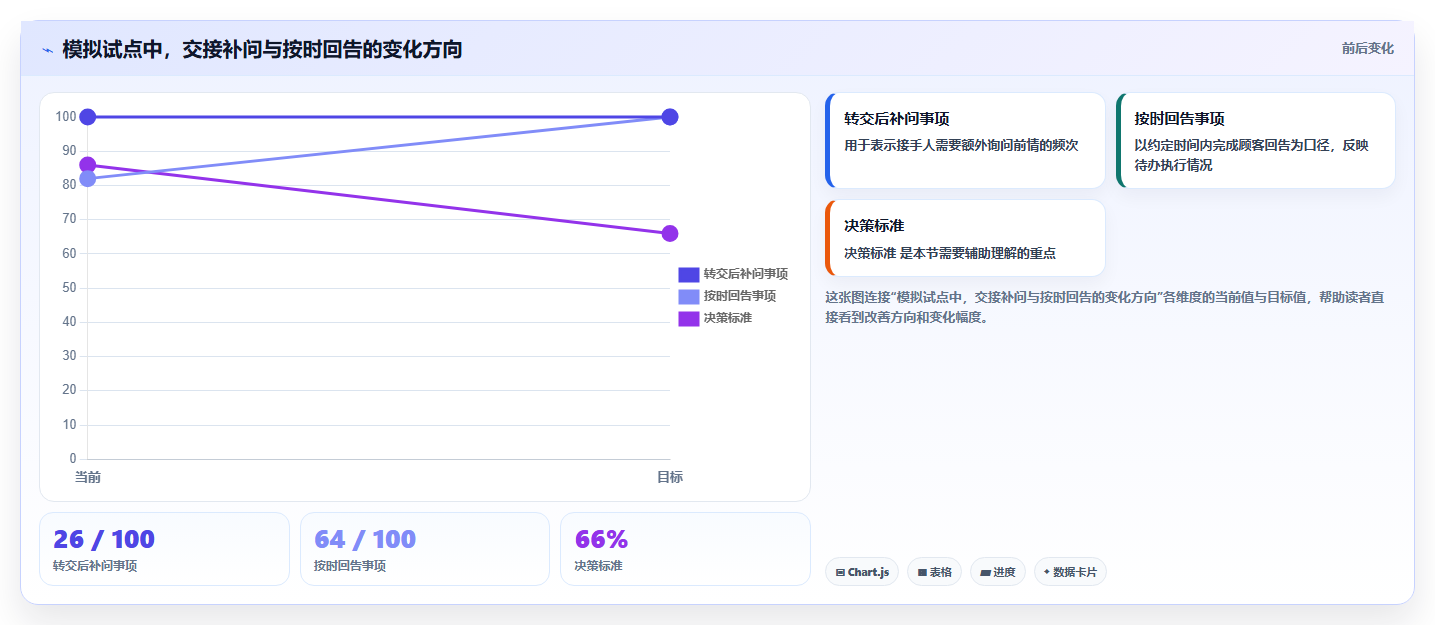
Task: Open the 转交后补问事项 info card heading
Action: click(897, 118)
